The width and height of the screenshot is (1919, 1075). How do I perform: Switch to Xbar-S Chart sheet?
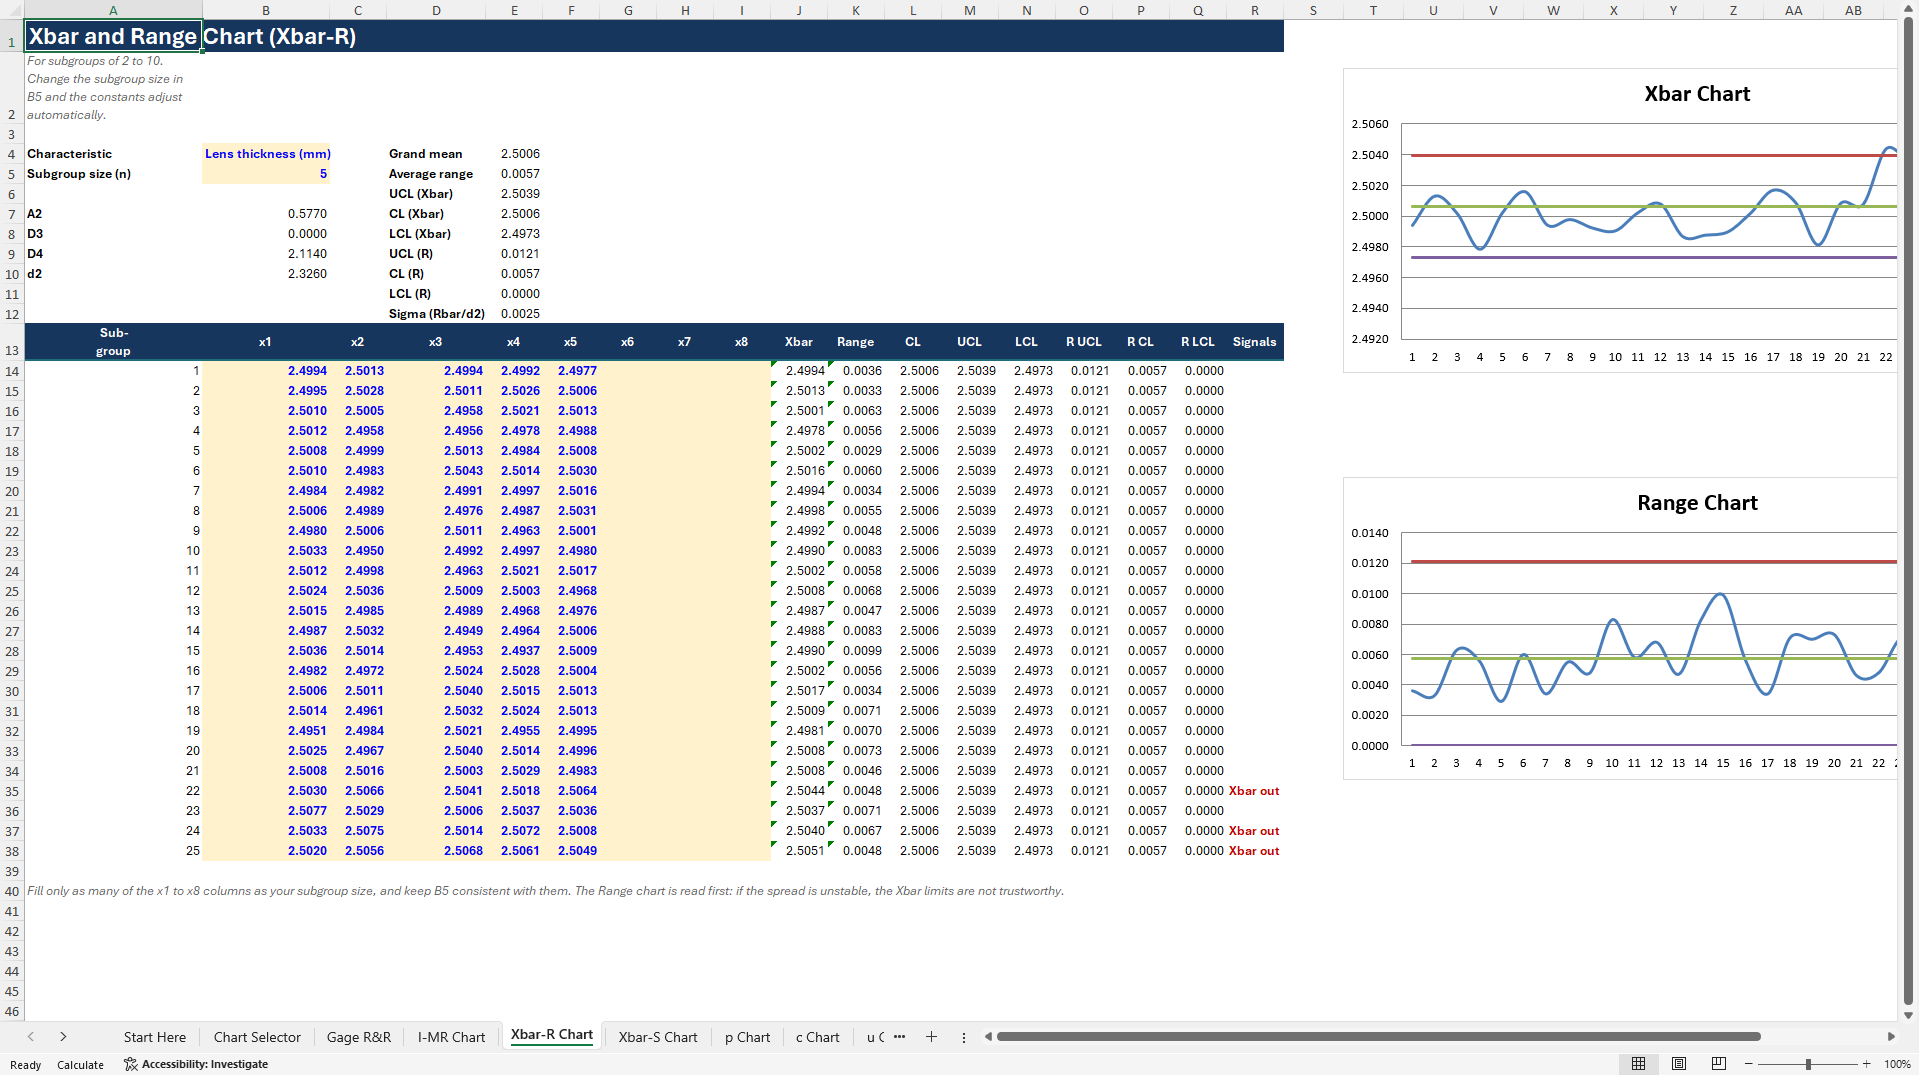coord(658,1037)
